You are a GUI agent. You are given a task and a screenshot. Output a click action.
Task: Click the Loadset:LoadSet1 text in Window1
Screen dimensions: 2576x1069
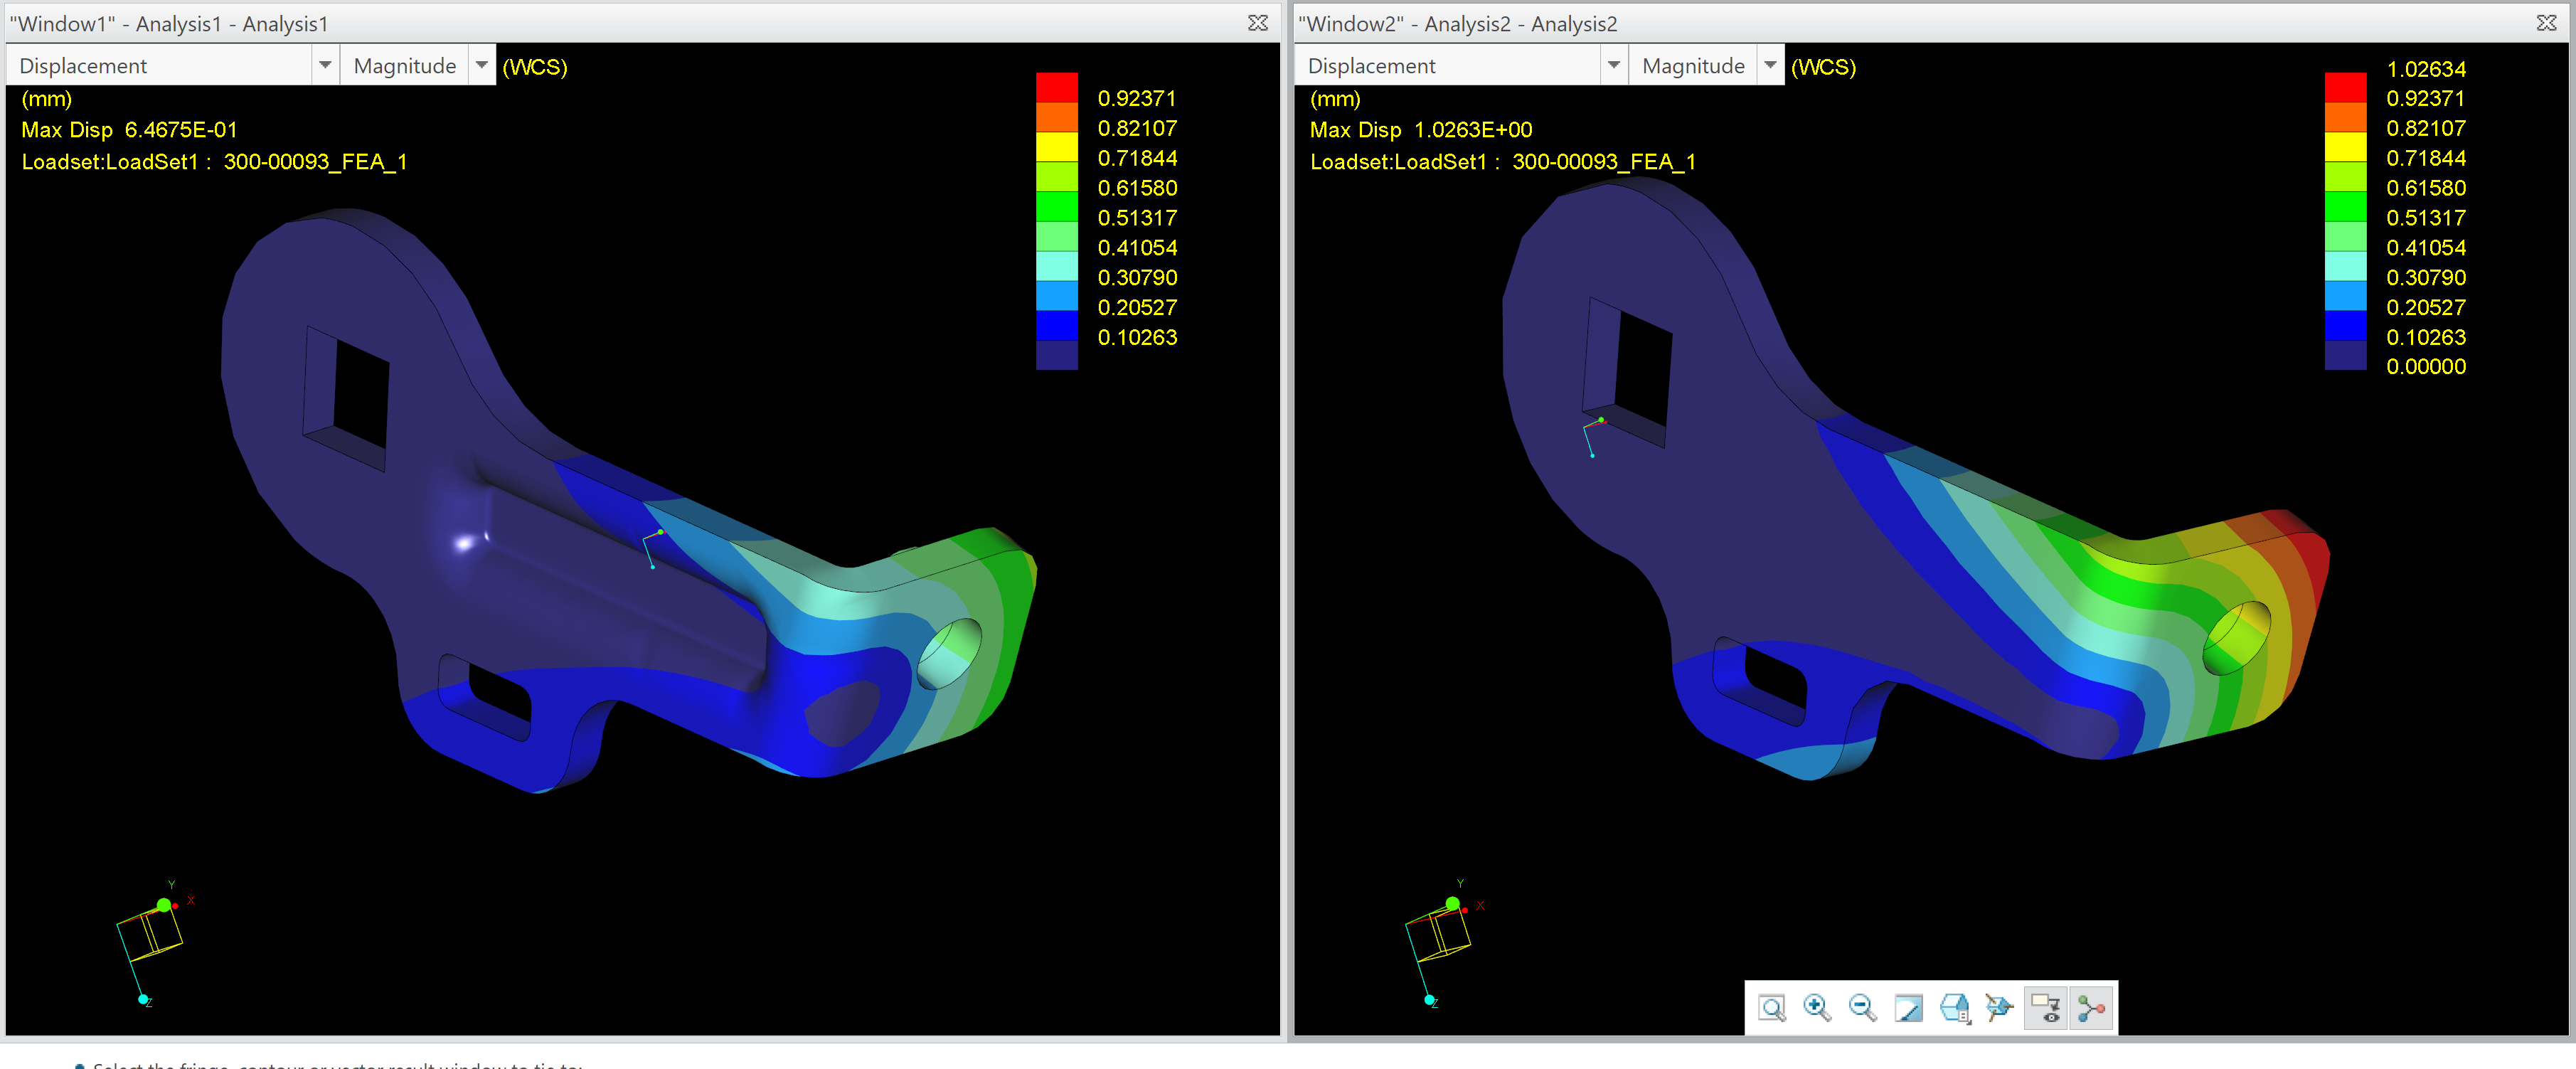[x=214, y=162]
